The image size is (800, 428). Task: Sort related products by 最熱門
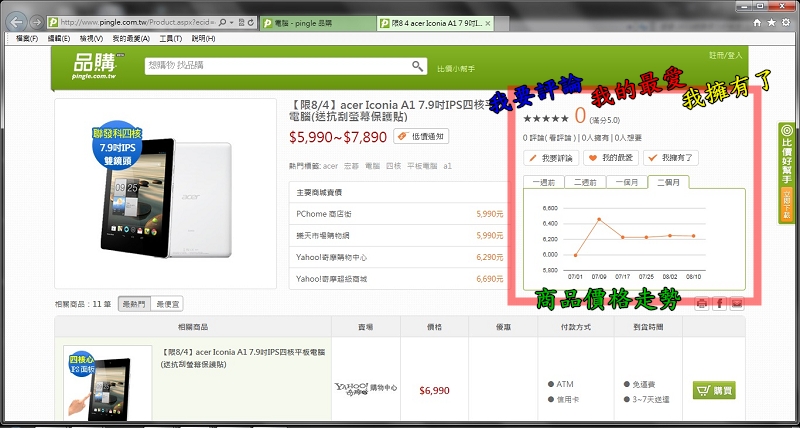point(134,304)
